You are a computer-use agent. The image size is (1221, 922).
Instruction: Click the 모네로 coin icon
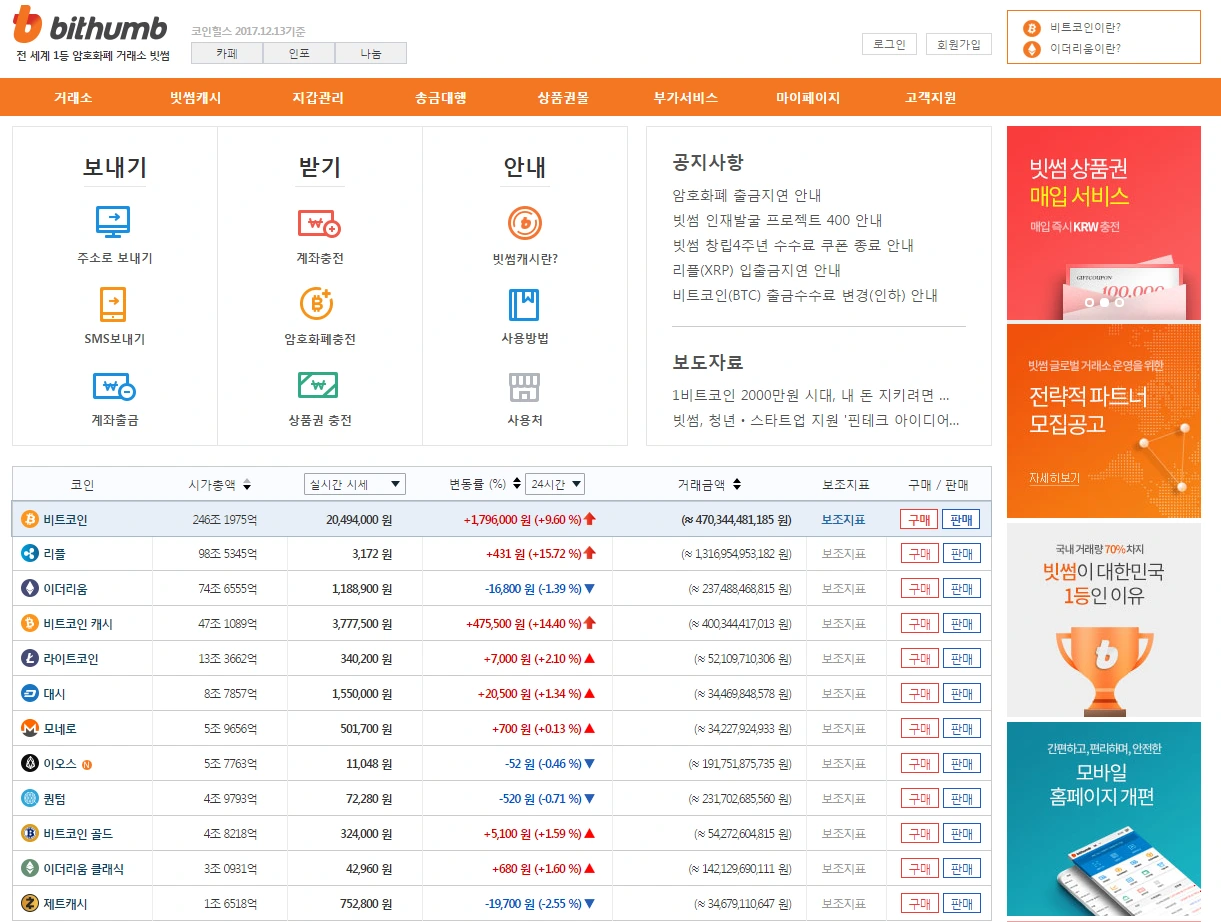(30, 728)
